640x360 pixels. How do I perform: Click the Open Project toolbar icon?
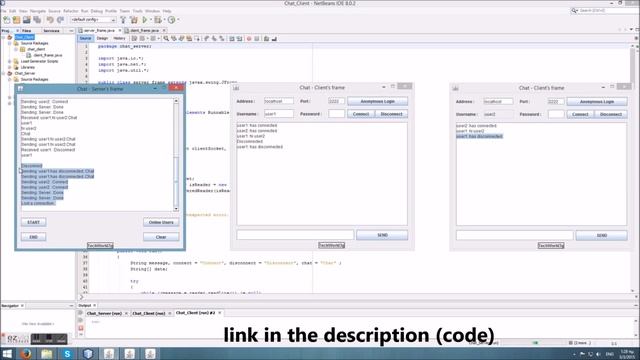(x=27, y=20)
